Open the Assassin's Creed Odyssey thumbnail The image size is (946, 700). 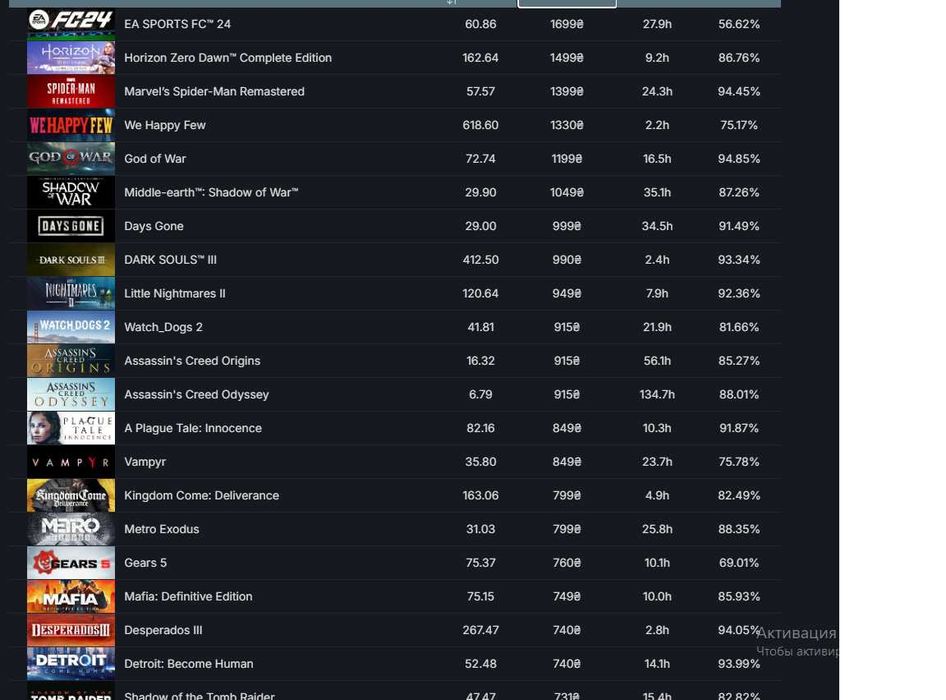pos(71,395)
